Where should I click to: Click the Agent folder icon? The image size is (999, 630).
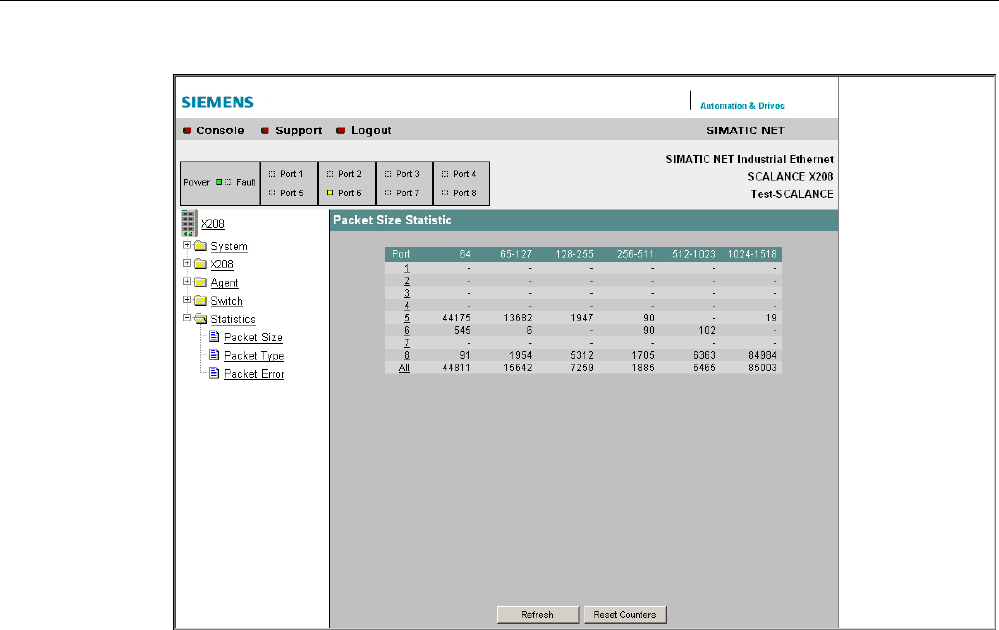click(x=200, y=283)
